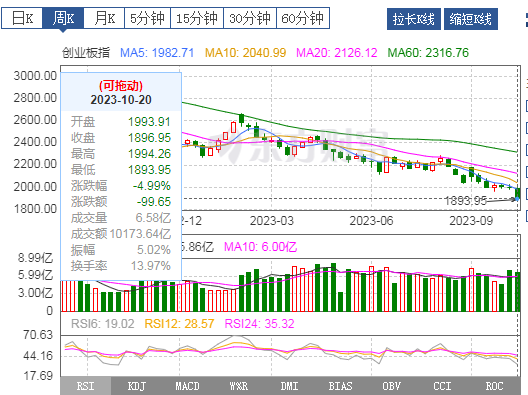The width and height of the screenshot is (528, 395).
Task: Click the 拉长K线 stretch button
Action: (x=414, y=19)
